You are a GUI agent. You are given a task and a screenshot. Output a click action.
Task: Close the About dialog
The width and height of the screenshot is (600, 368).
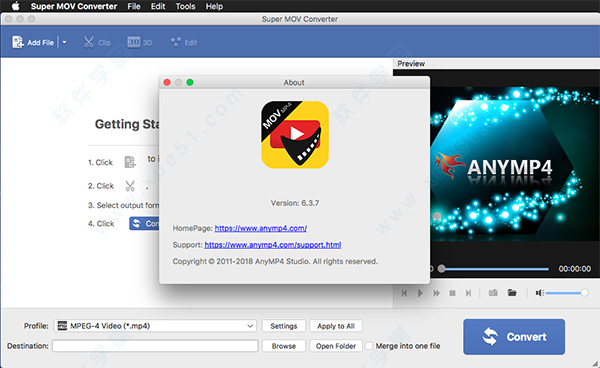167,82
